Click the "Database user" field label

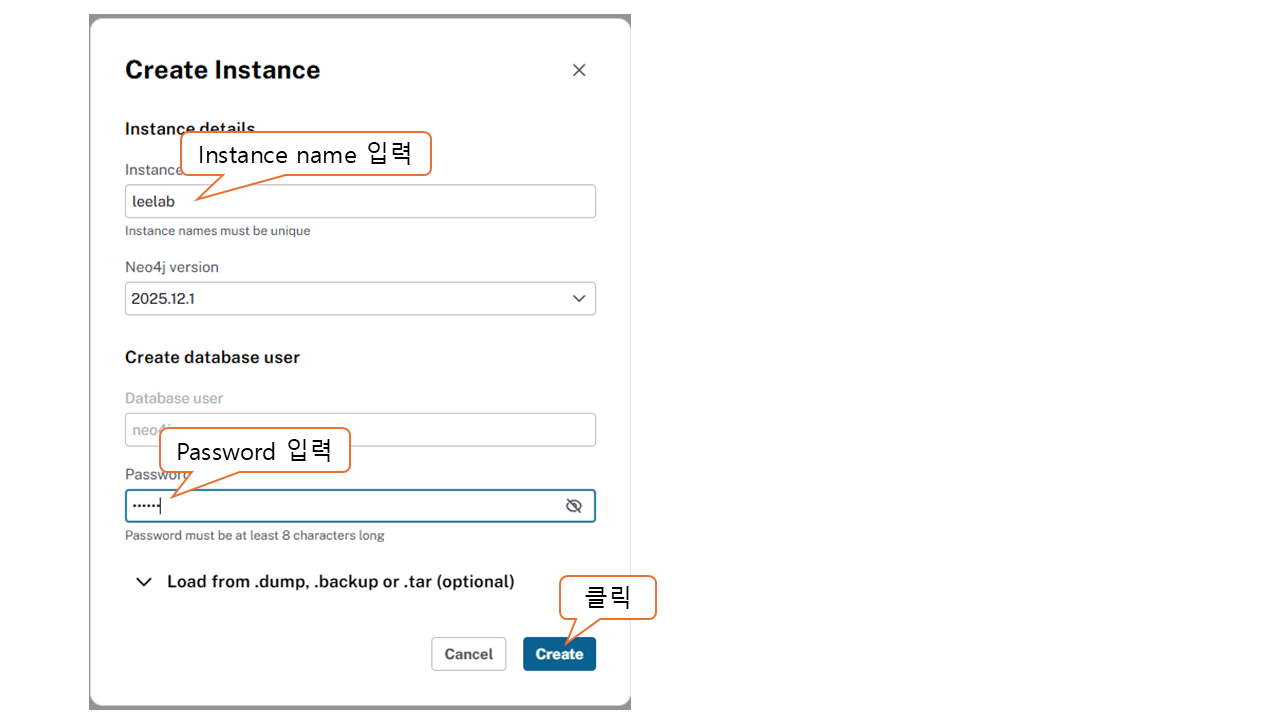click(x=174, y=398)
